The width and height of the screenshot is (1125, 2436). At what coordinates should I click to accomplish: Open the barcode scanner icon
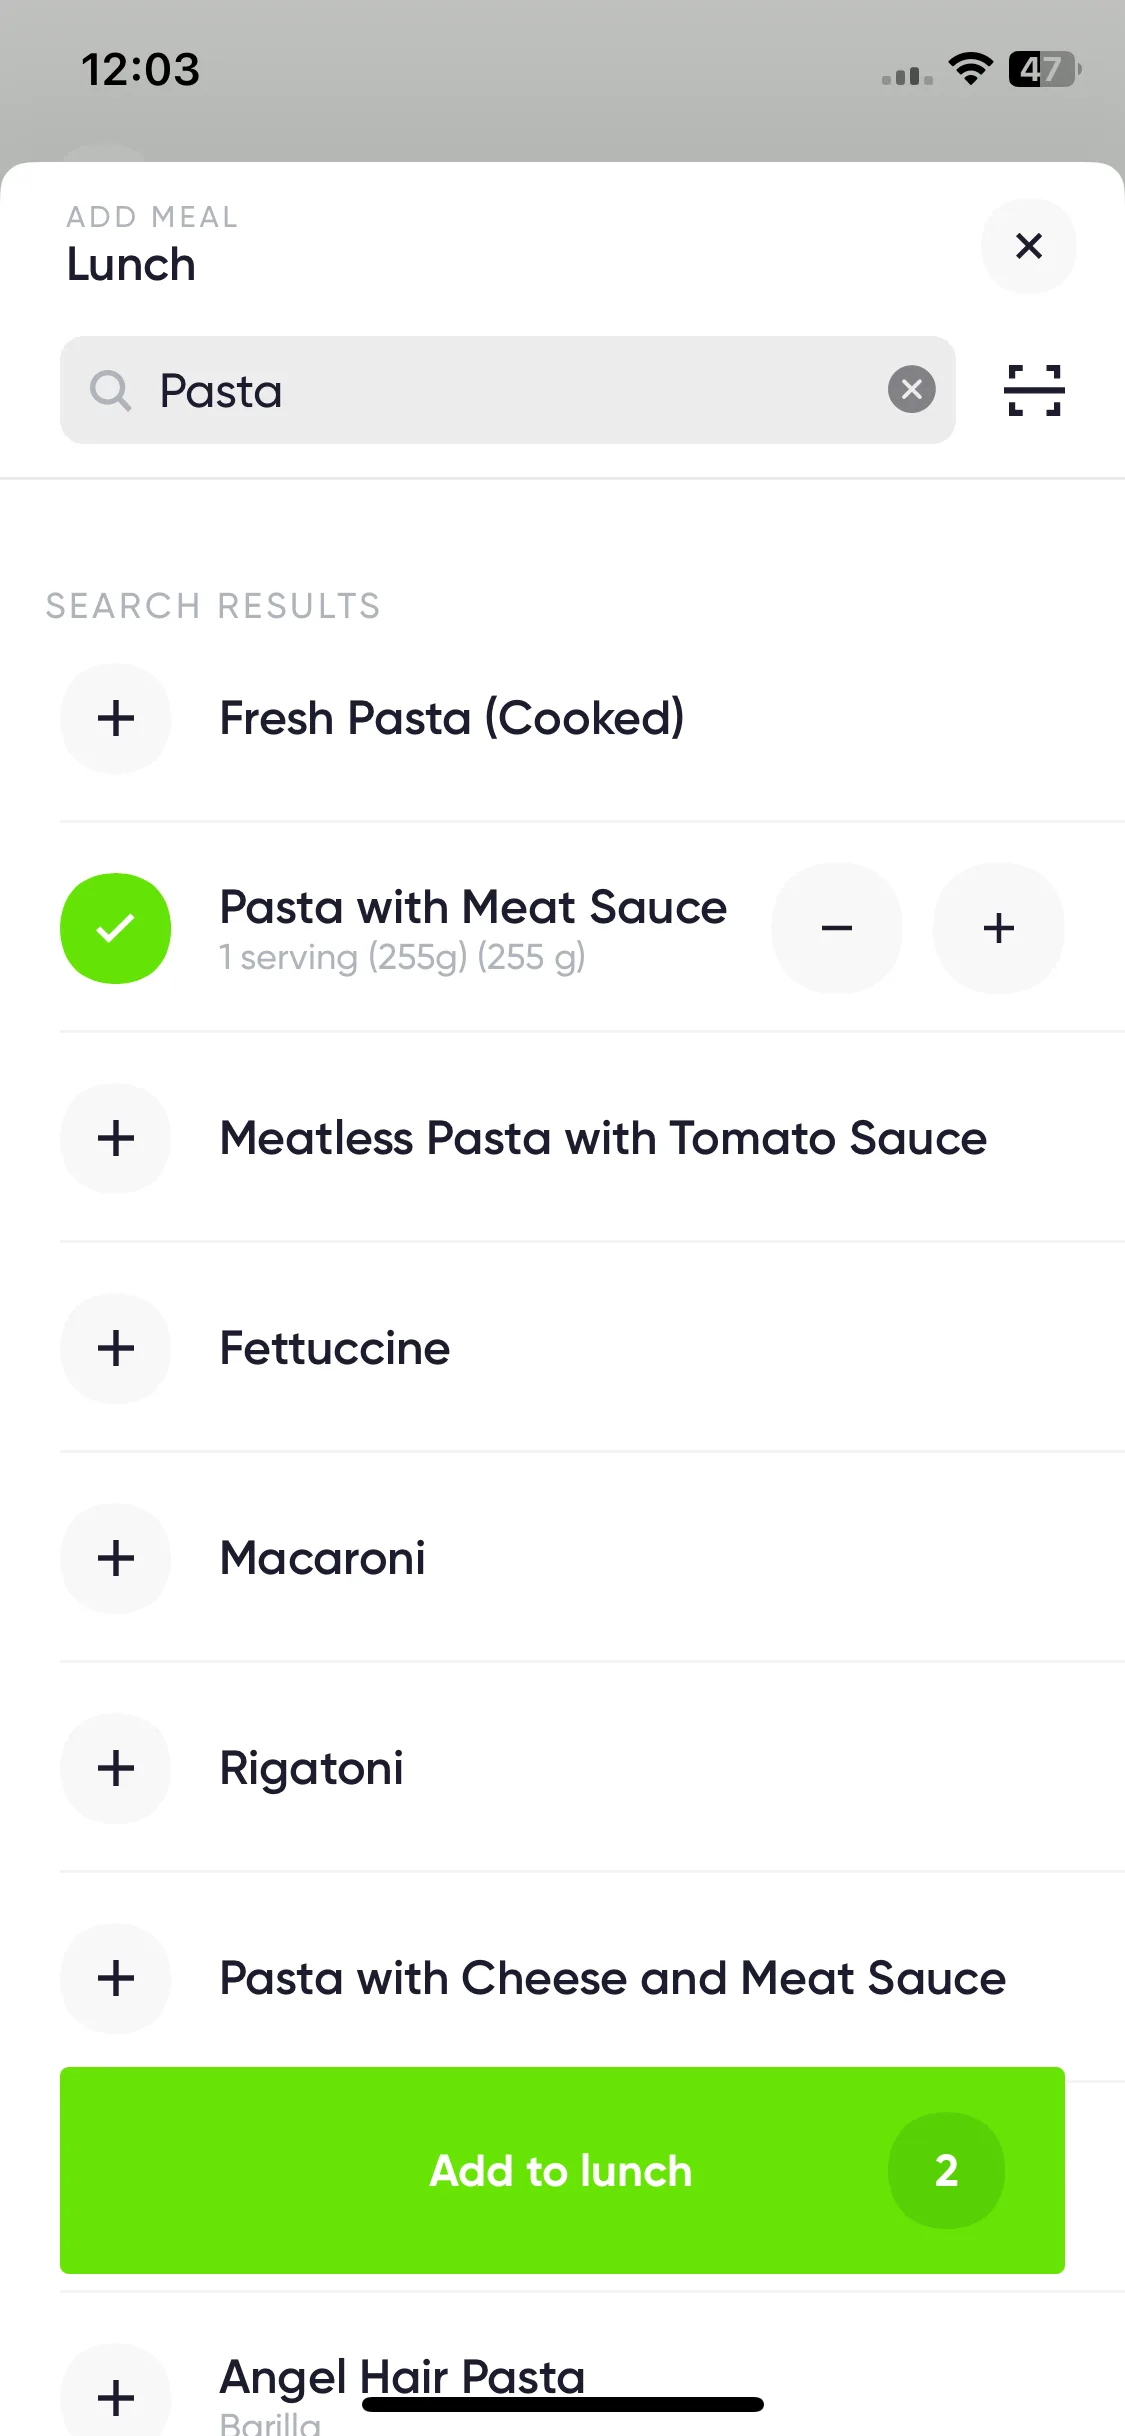[1033, 390]
